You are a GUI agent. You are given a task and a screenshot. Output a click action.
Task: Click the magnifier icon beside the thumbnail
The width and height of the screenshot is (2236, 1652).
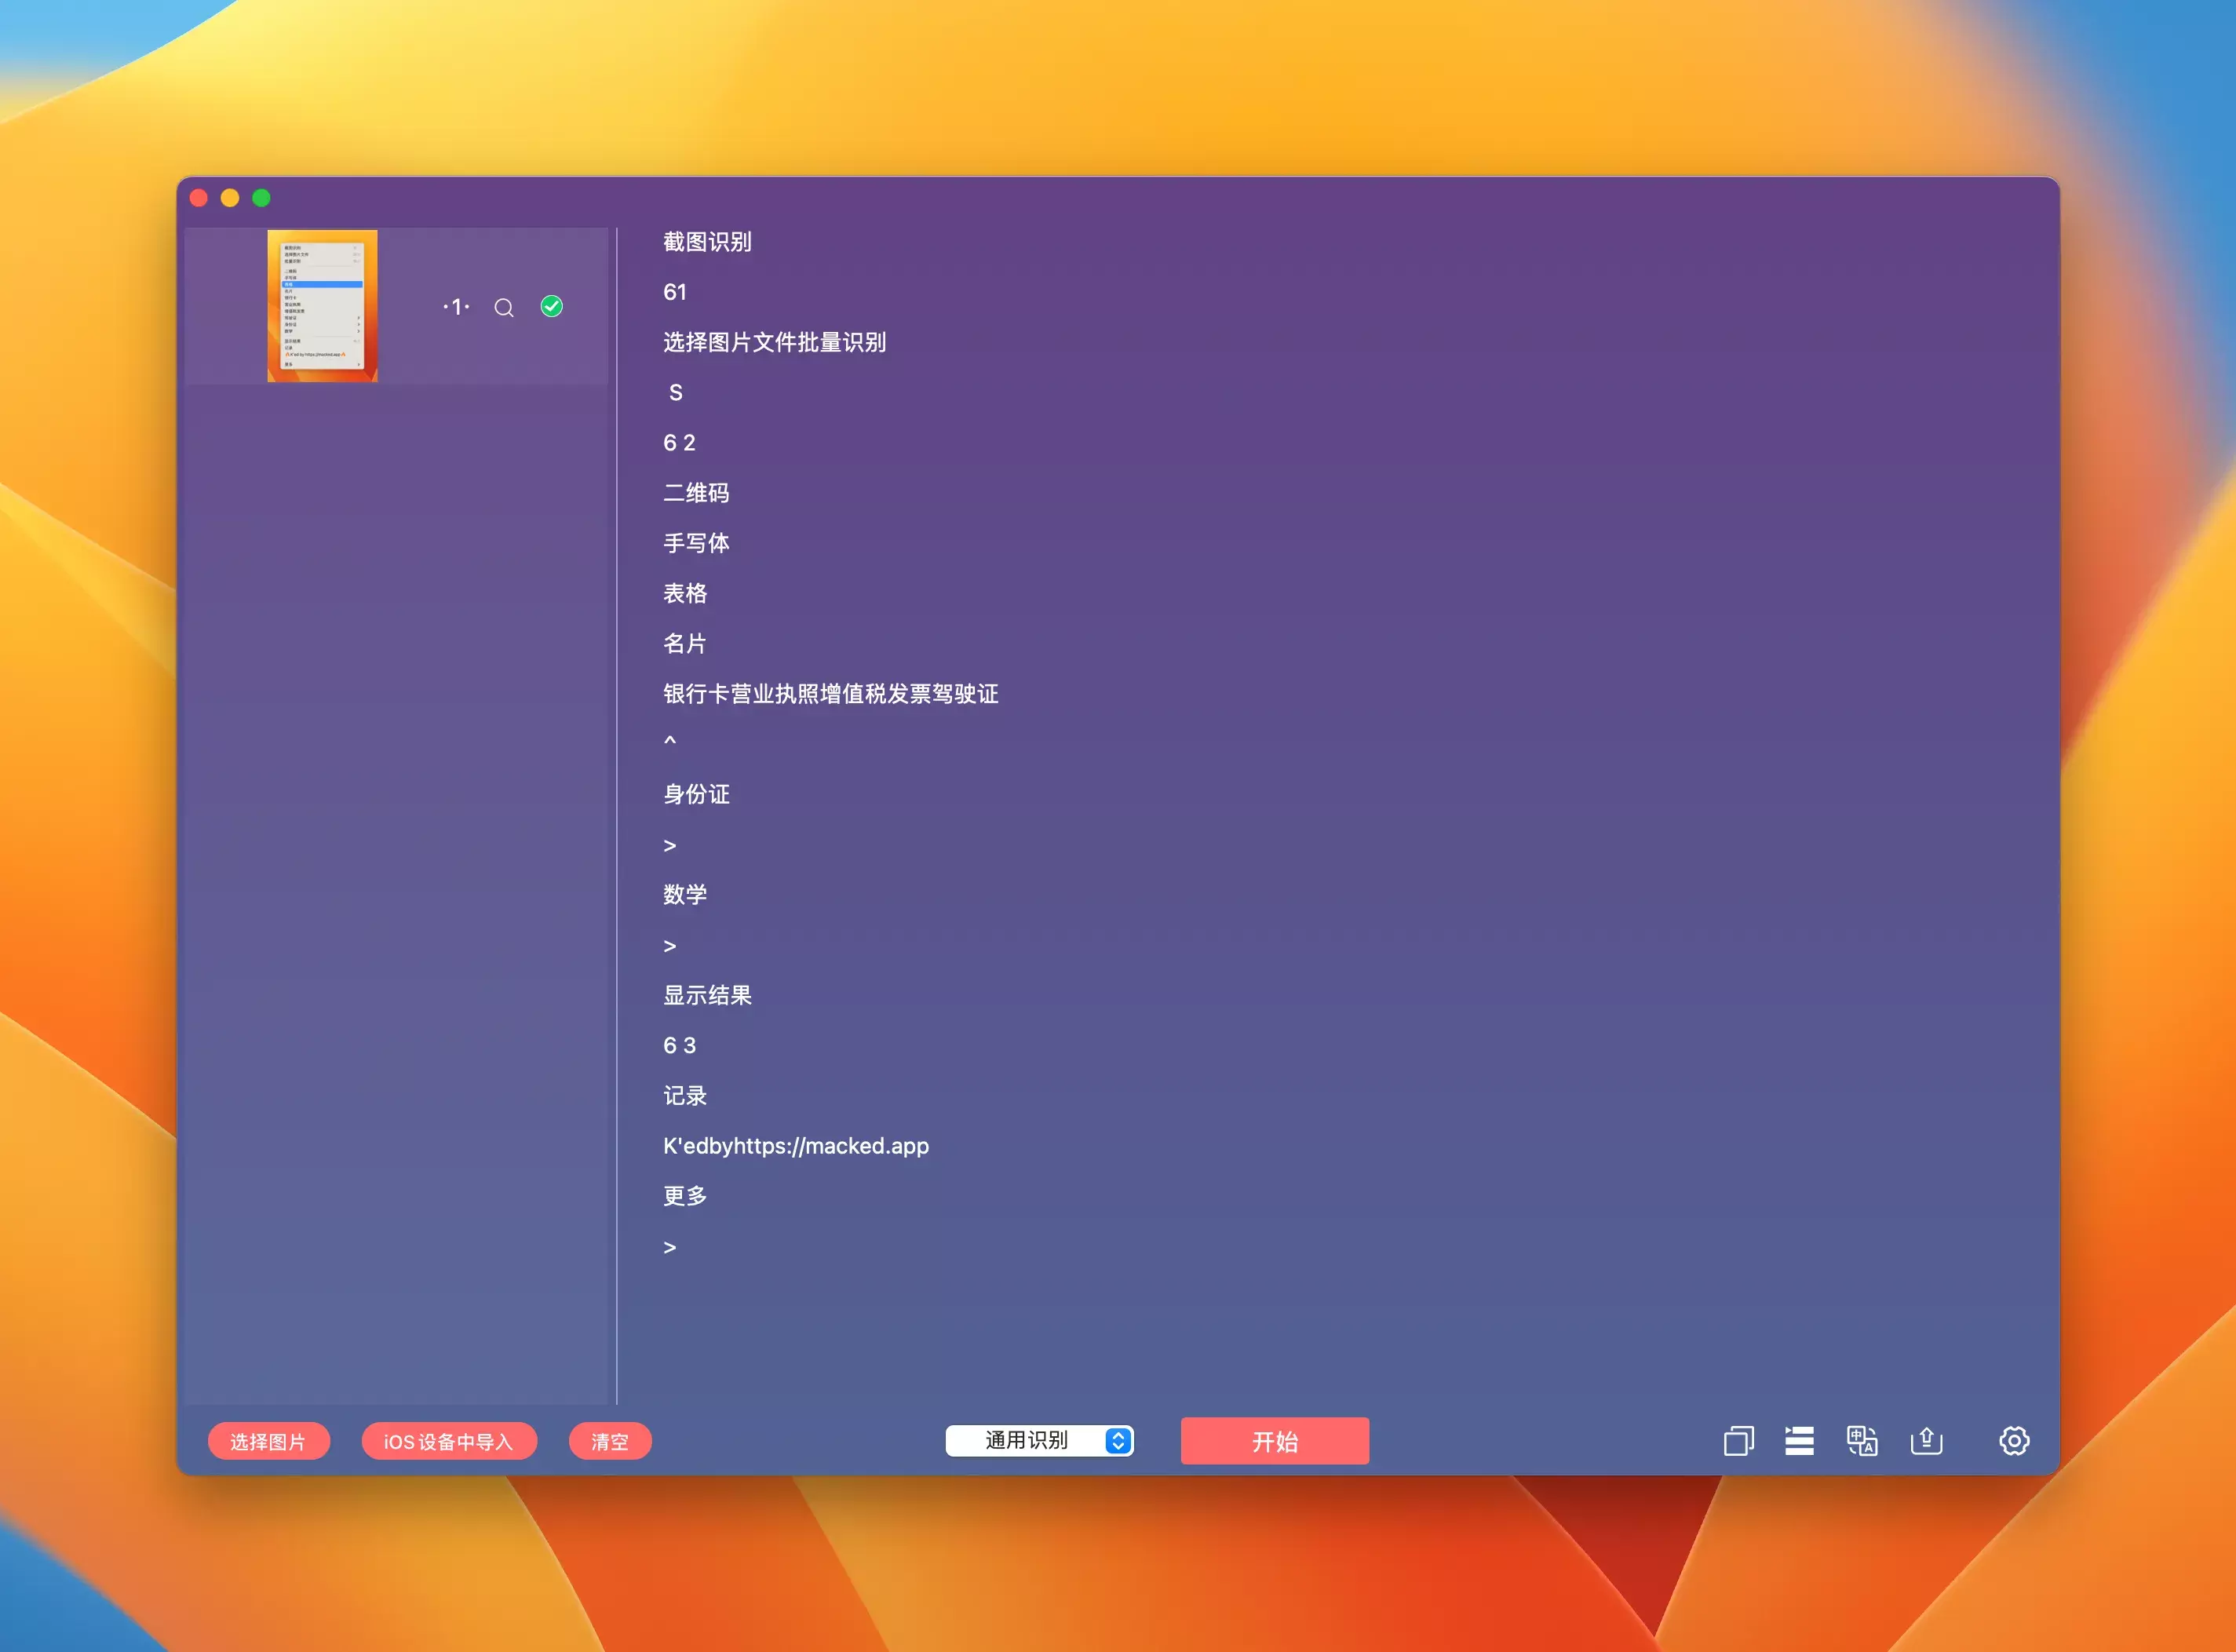[x=504, y=308]
